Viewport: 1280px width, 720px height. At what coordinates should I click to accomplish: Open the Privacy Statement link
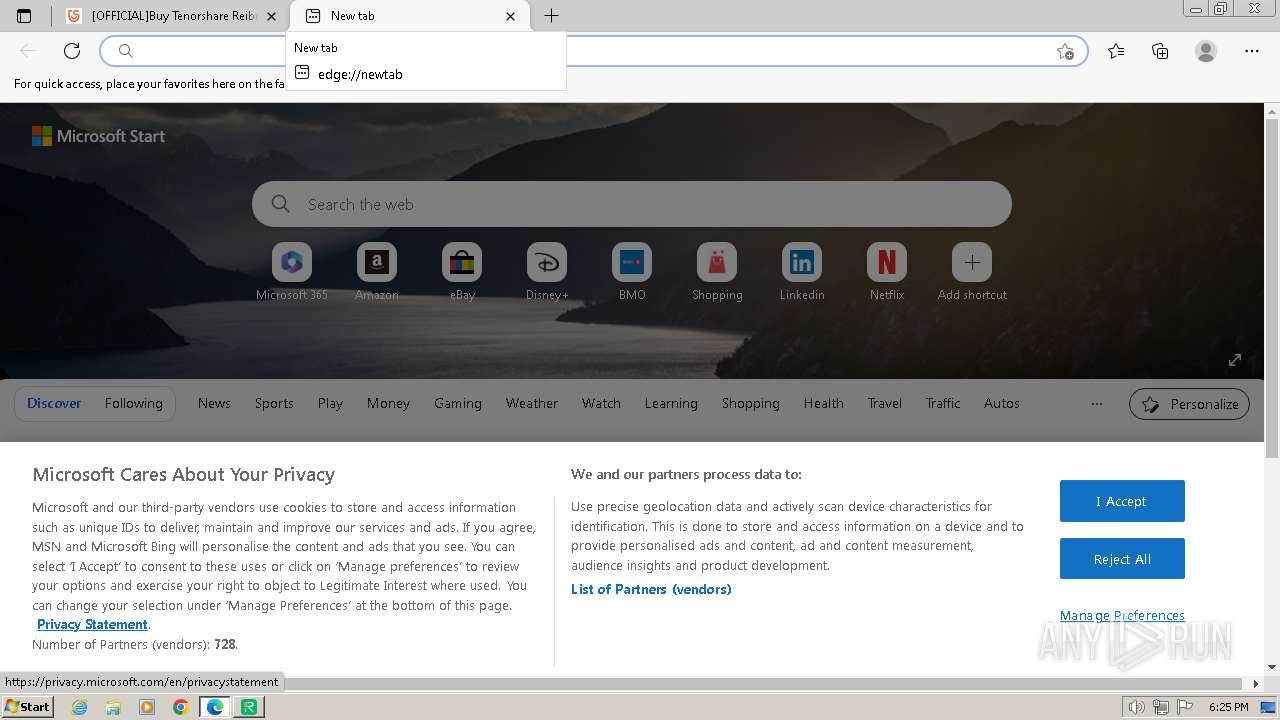click(92, 624)
